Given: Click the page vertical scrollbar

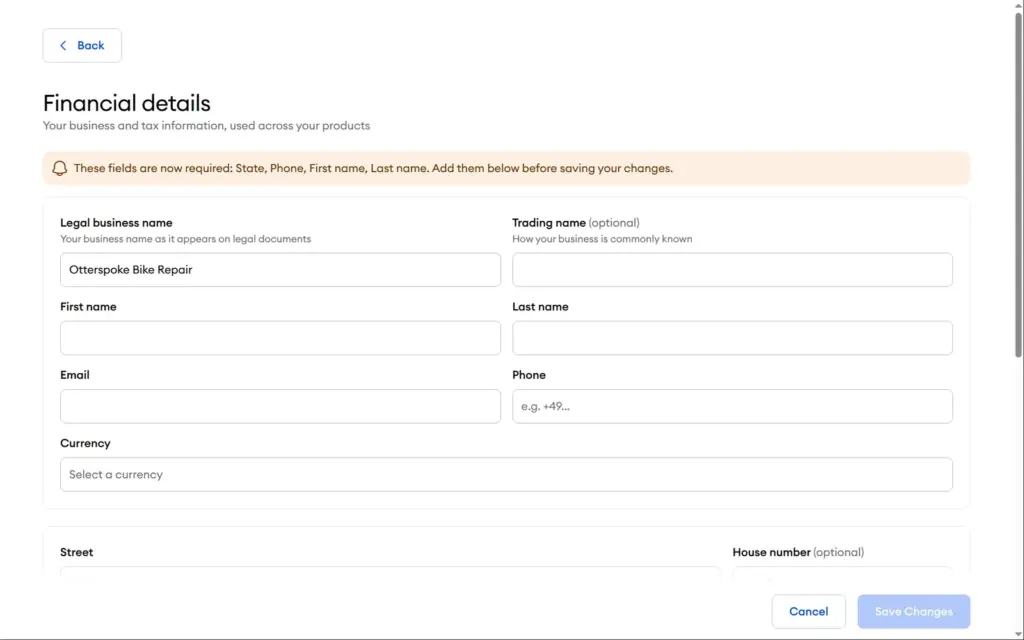Looking at the screenshot, I should 1018,186.
